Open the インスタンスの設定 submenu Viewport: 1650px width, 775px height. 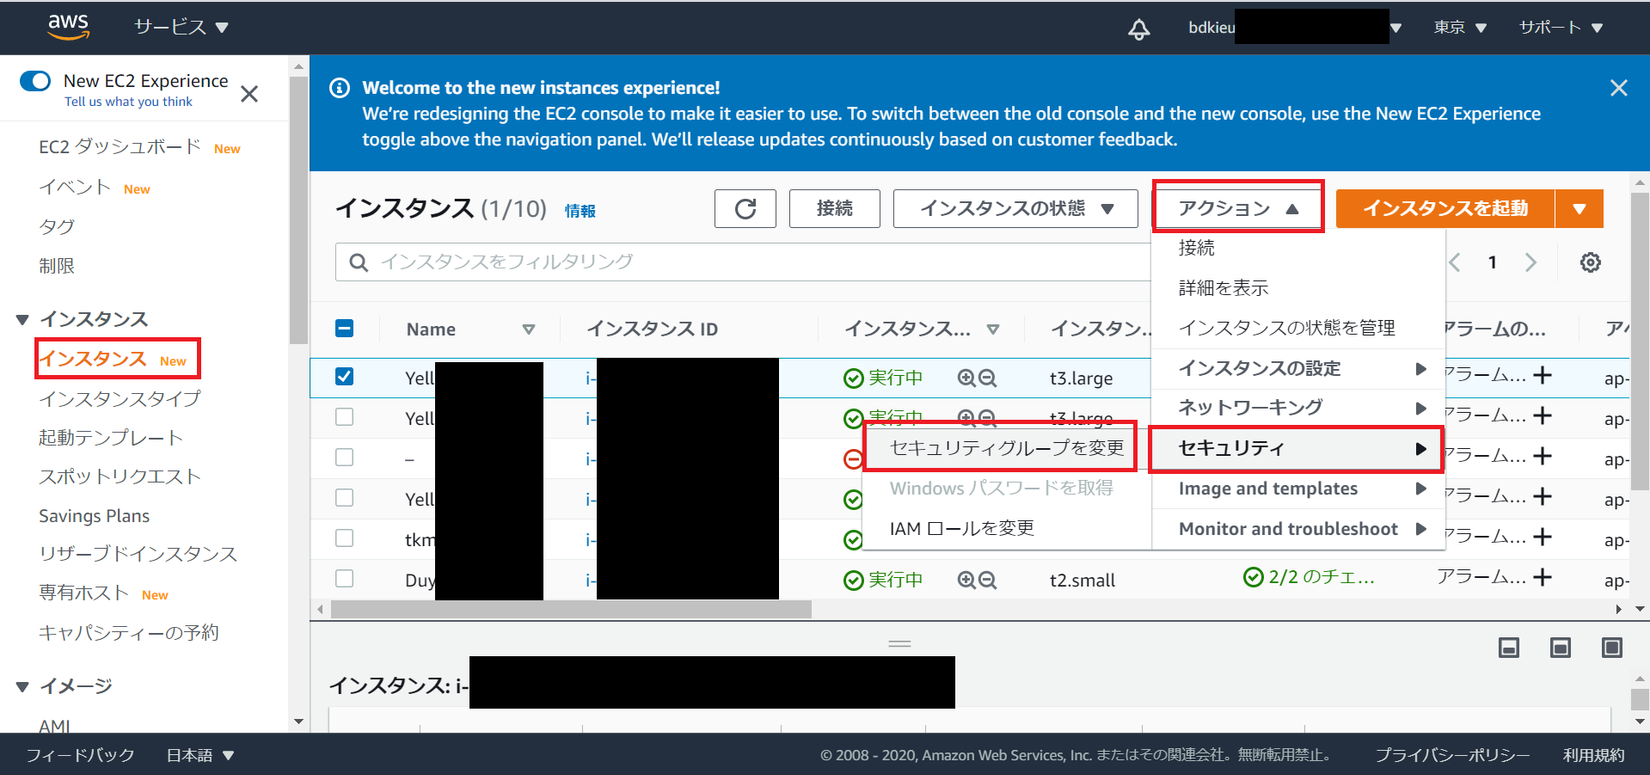pyautogui.click(x=1298, y=368)
